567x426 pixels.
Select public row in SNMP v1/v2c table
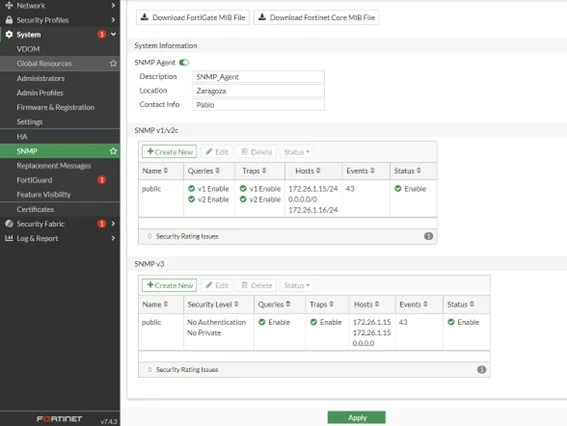287,199
